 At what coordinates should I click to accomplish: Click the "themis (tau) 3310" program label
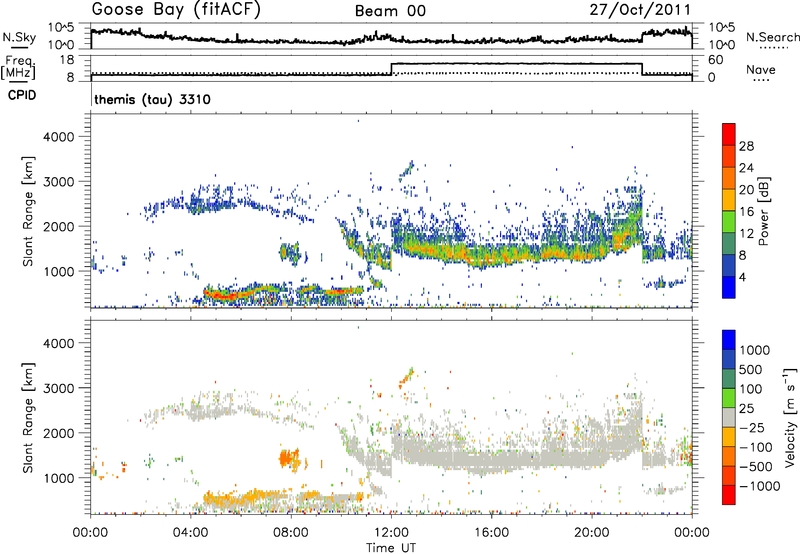152,99
